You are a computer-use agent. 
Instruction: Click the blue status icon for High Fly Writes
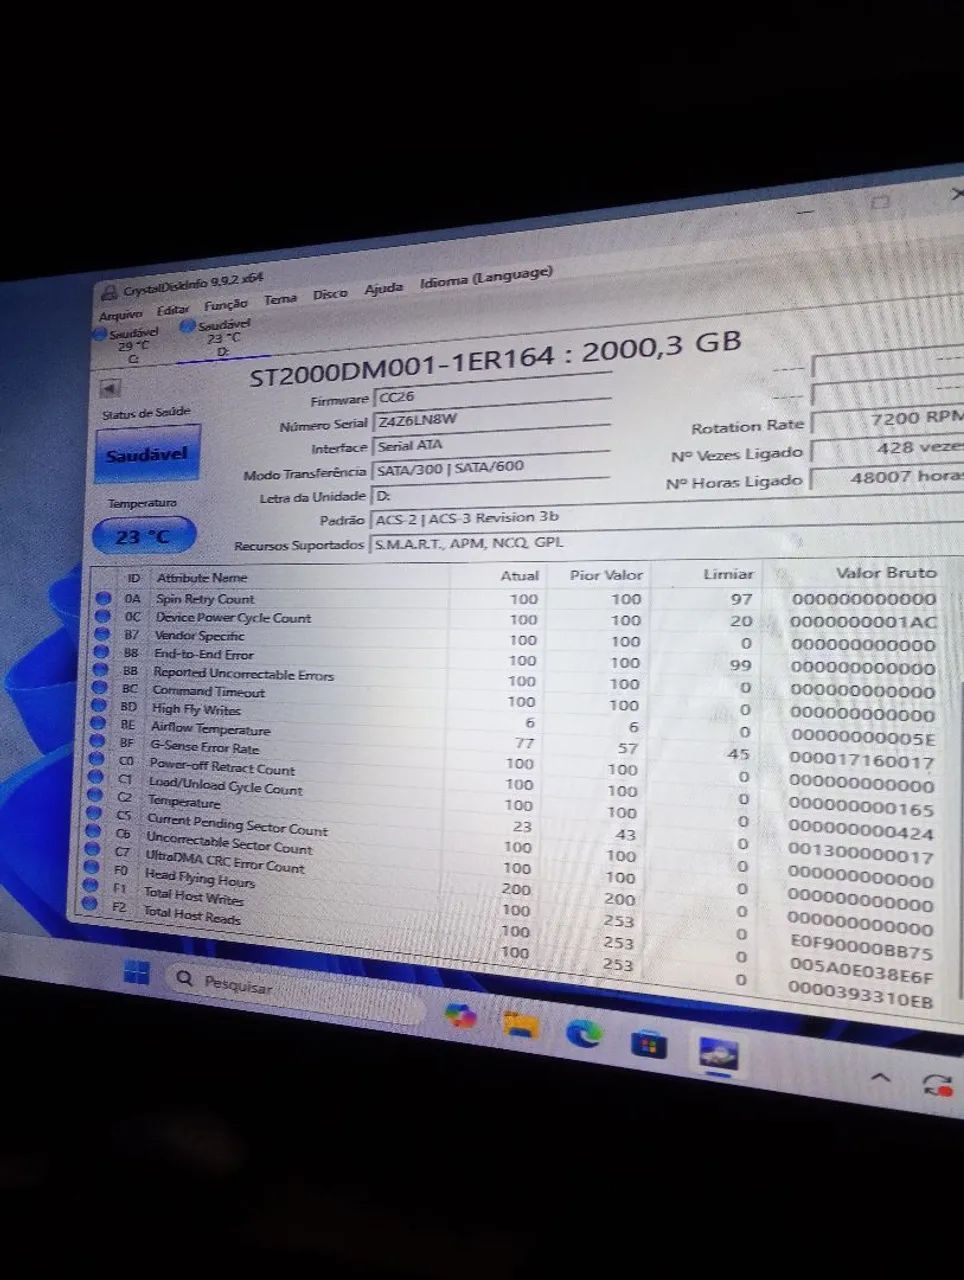[x=98, y=705]
